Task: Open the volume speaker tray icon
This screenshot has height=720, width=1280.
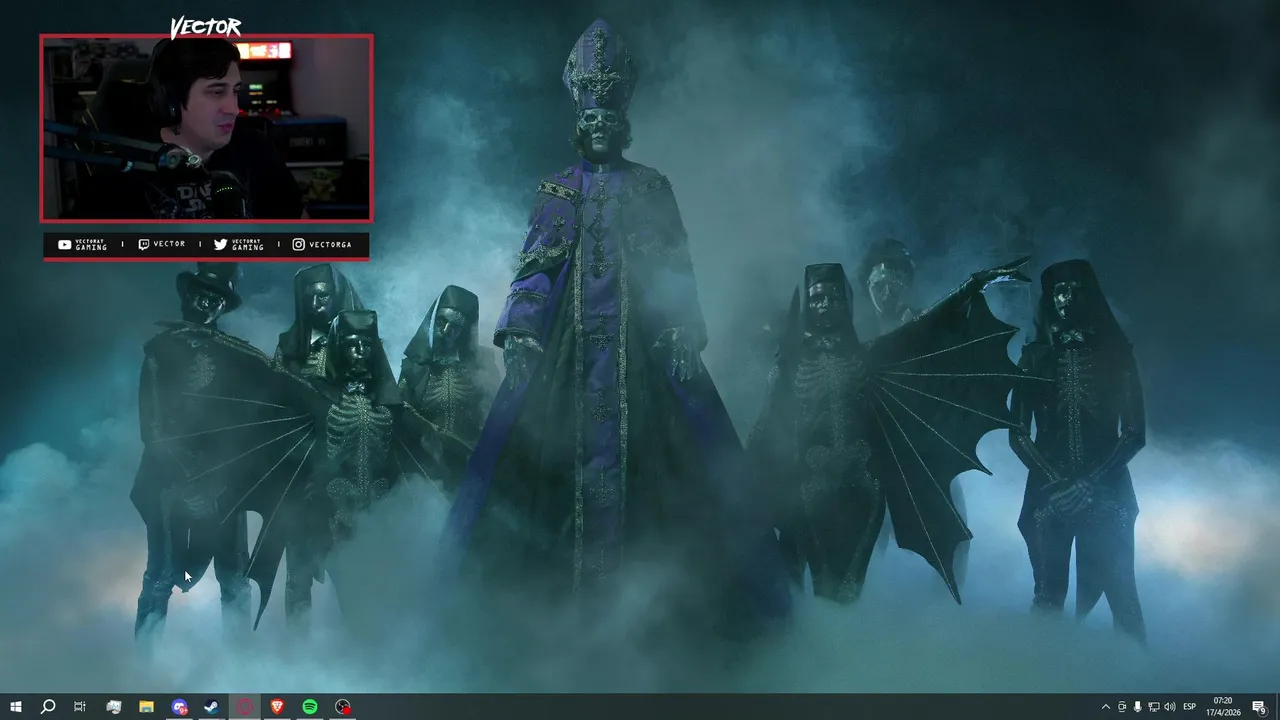Action: pyautogui.click(x=1169, y=707)
